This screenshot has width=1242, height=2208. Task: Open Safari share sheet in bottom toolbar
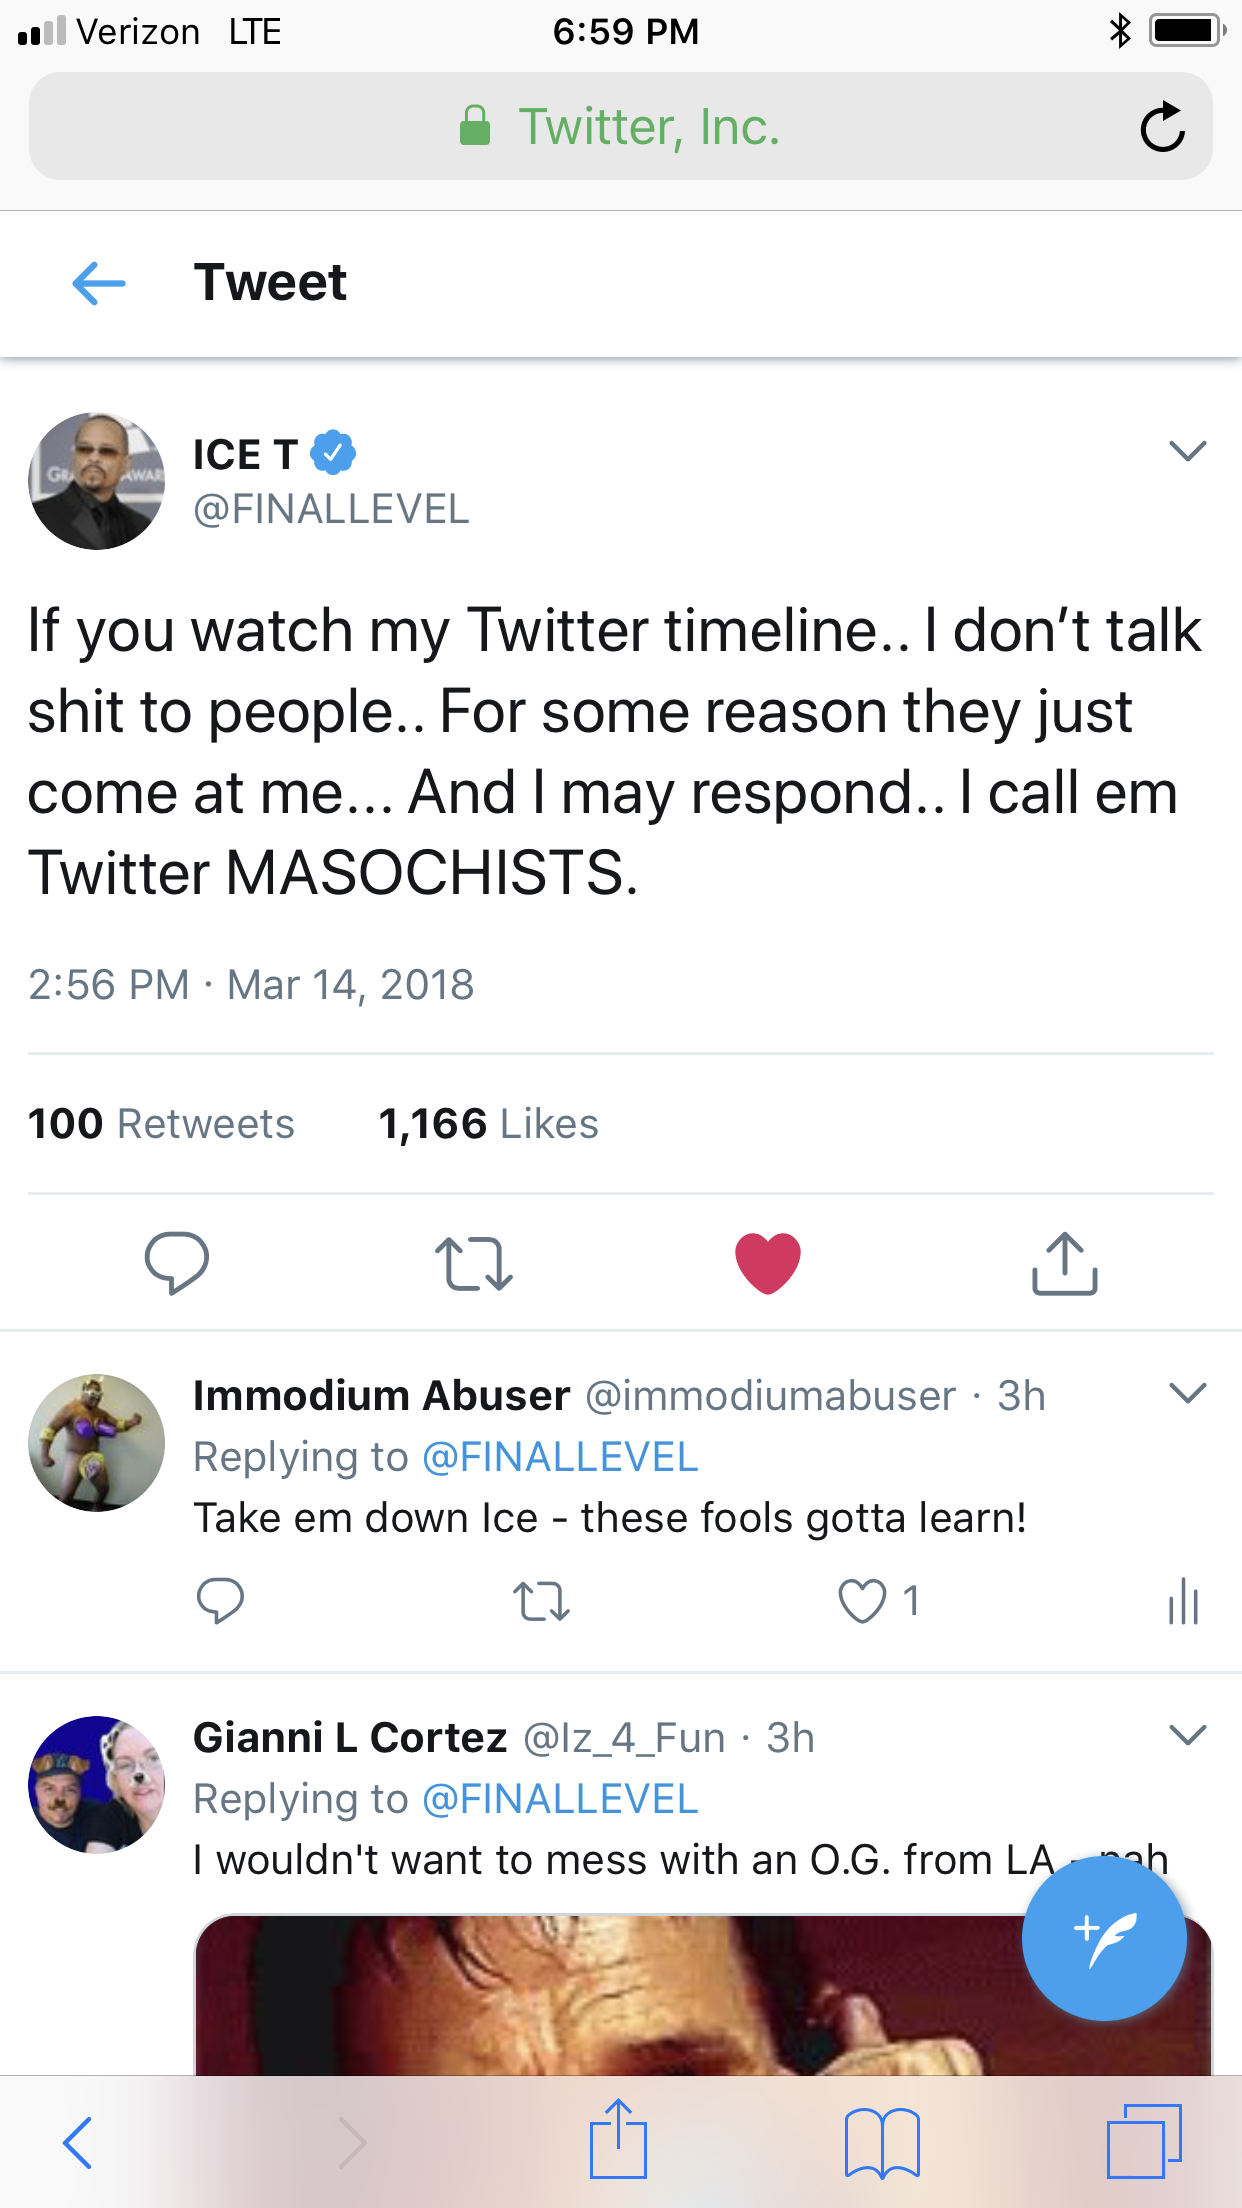[618, 2141]
